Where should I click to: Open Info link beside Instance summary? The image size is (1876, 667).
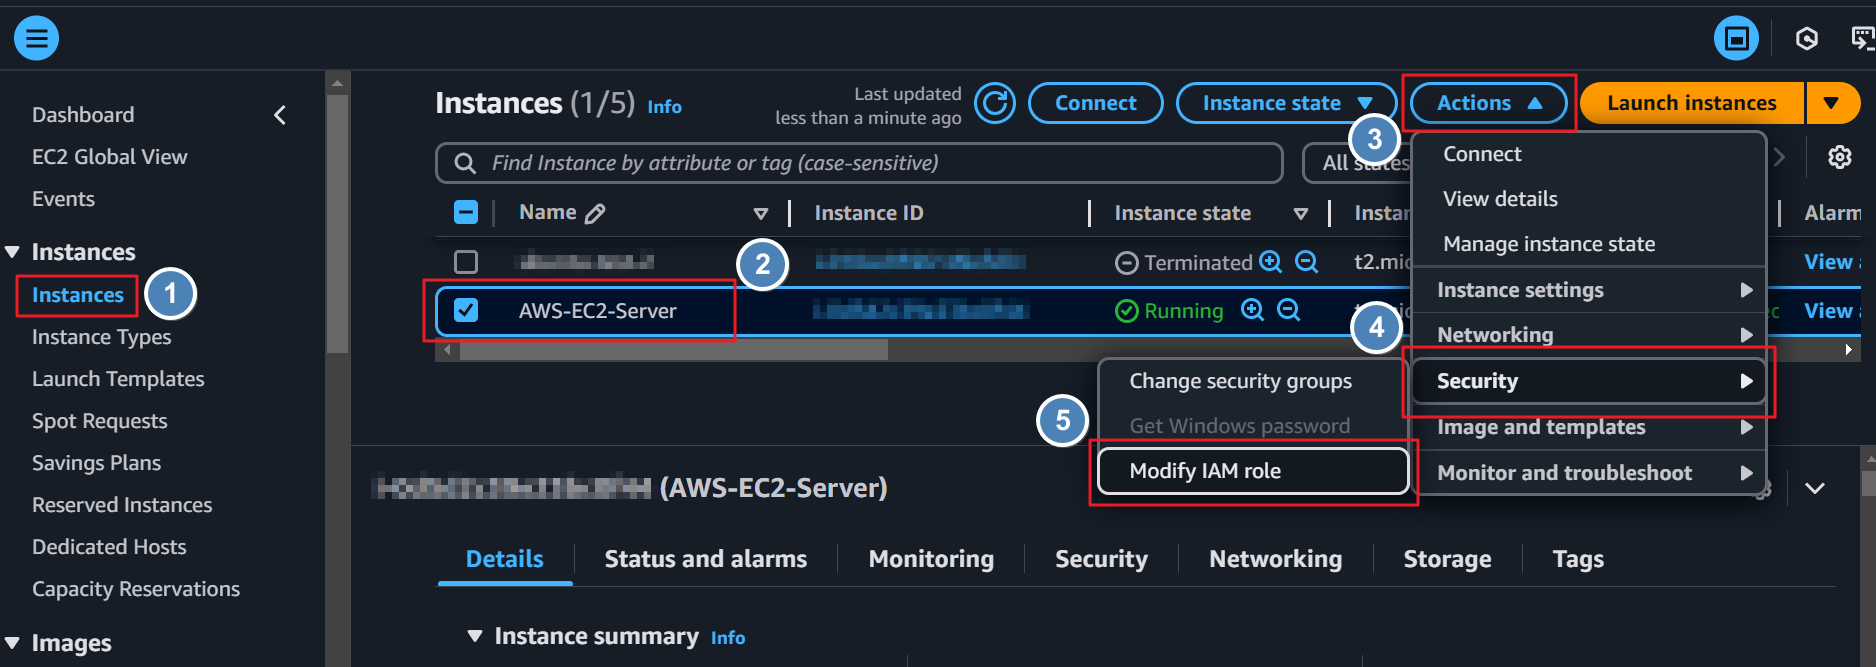point(728,638)
